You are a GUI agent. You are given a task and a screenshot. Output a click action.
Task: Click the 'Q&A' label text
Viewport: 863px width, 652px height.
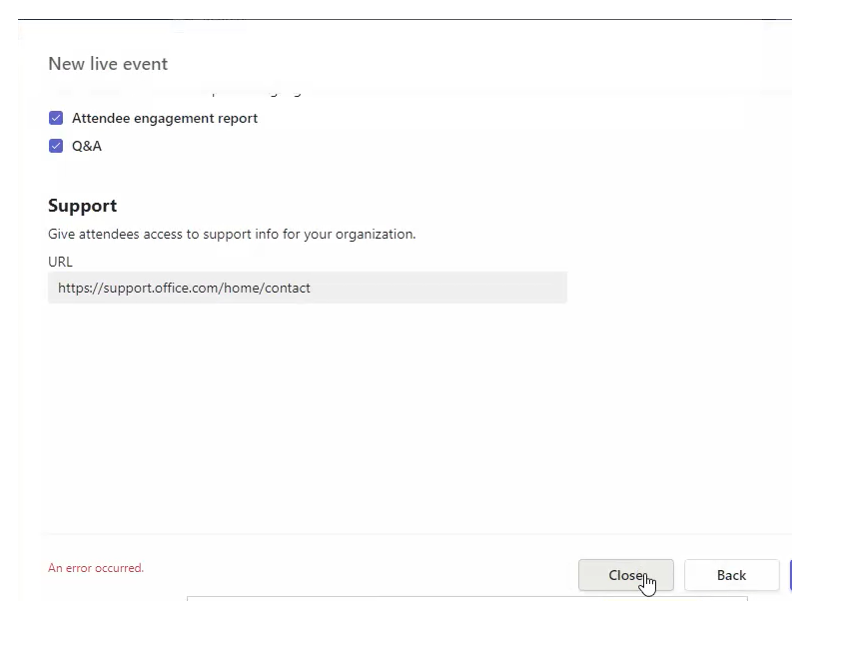[87, 146]
